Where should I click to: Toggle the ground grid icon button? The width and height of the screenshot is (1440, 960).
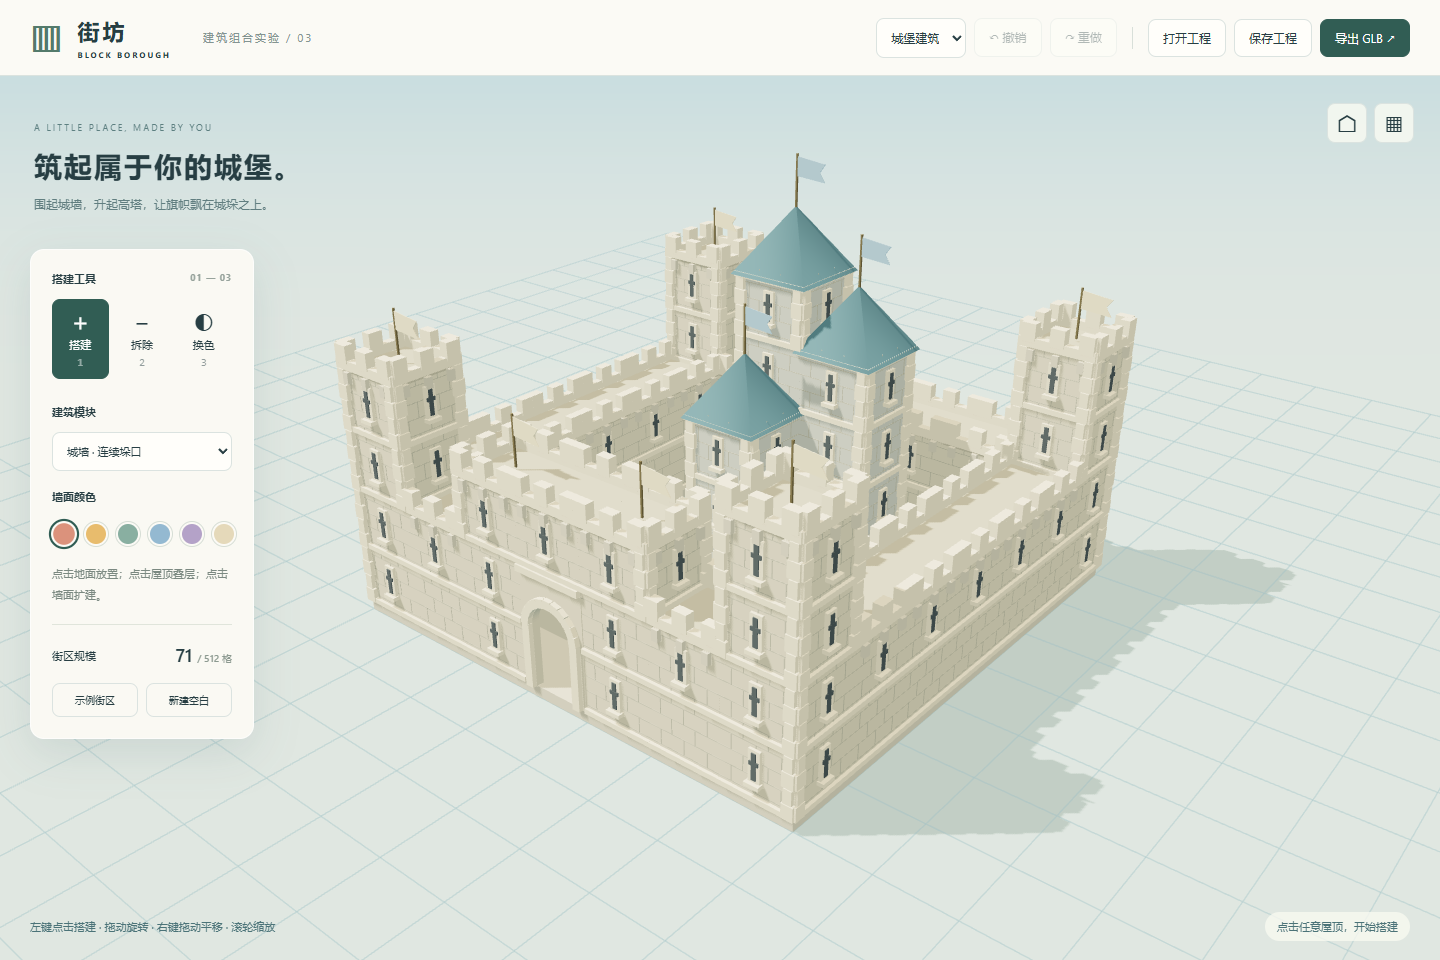click(x=1394, y=123)
